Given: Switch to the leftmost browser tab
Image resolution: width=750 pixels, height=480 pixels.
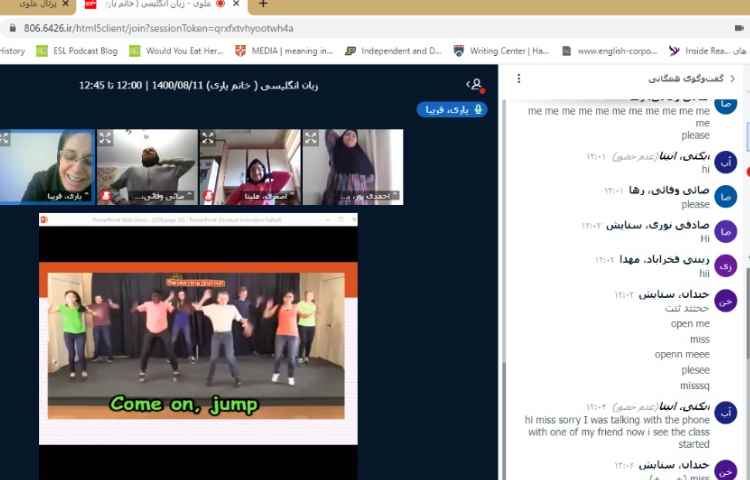Looking at the screenshot, I should (38, 4).
